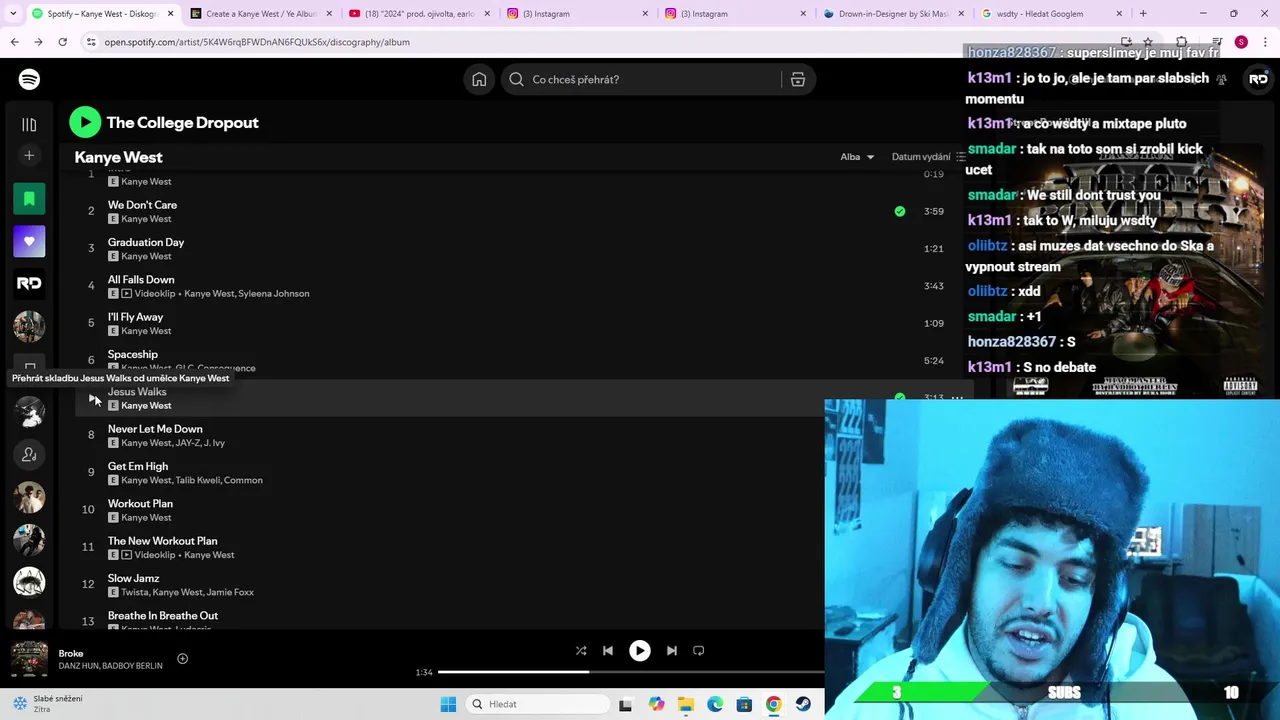The image size is (1280, 720).
Task: Open All Falls Down track
Action: pos(141,280)
